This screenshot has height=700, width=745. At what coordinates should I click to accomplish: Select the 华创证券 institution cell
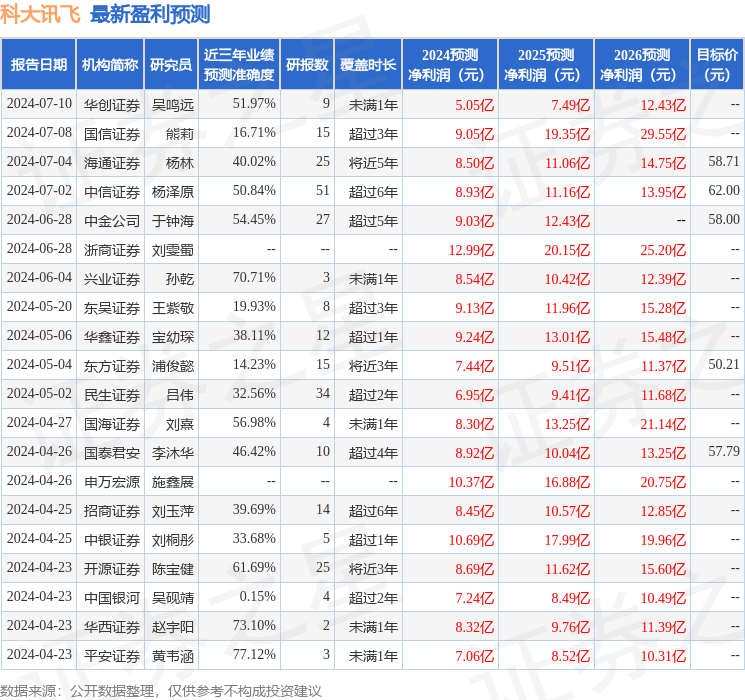pyautogui.click(x=112, y=105)
